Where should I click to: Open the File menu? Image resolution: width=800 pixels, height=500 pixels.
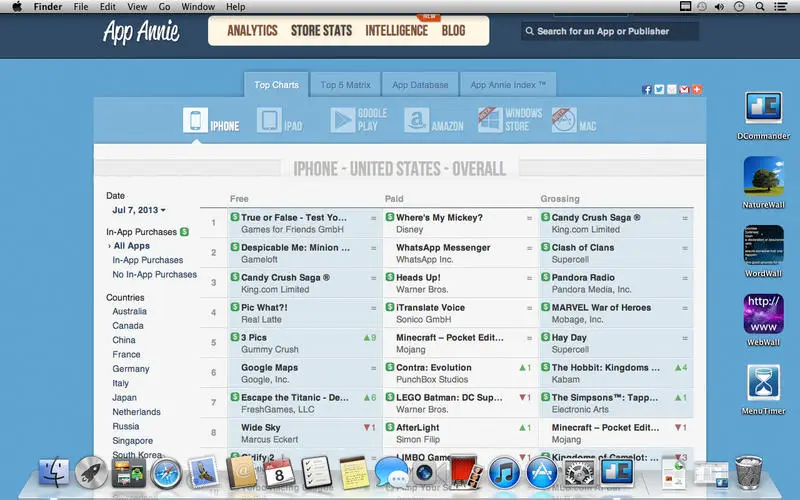(81, 7)
